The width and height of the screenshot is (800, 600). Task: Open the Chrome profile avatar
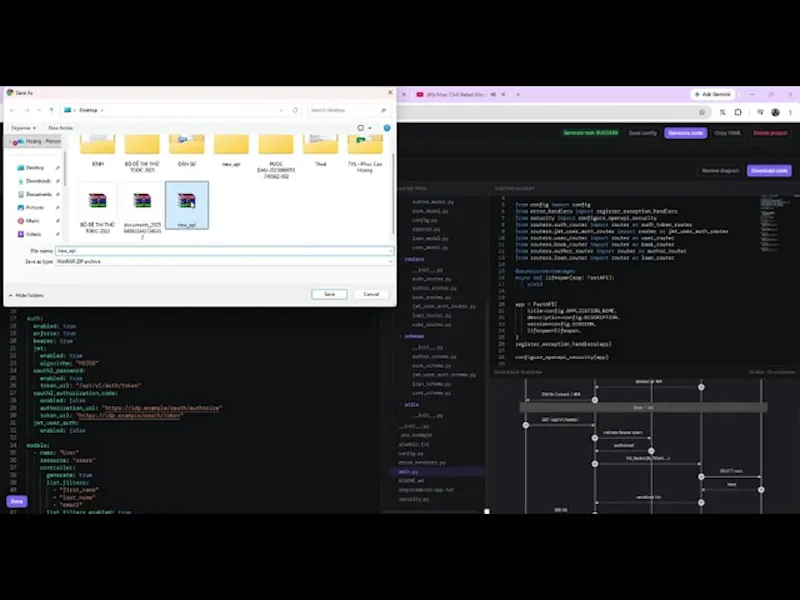pos(776,112)
